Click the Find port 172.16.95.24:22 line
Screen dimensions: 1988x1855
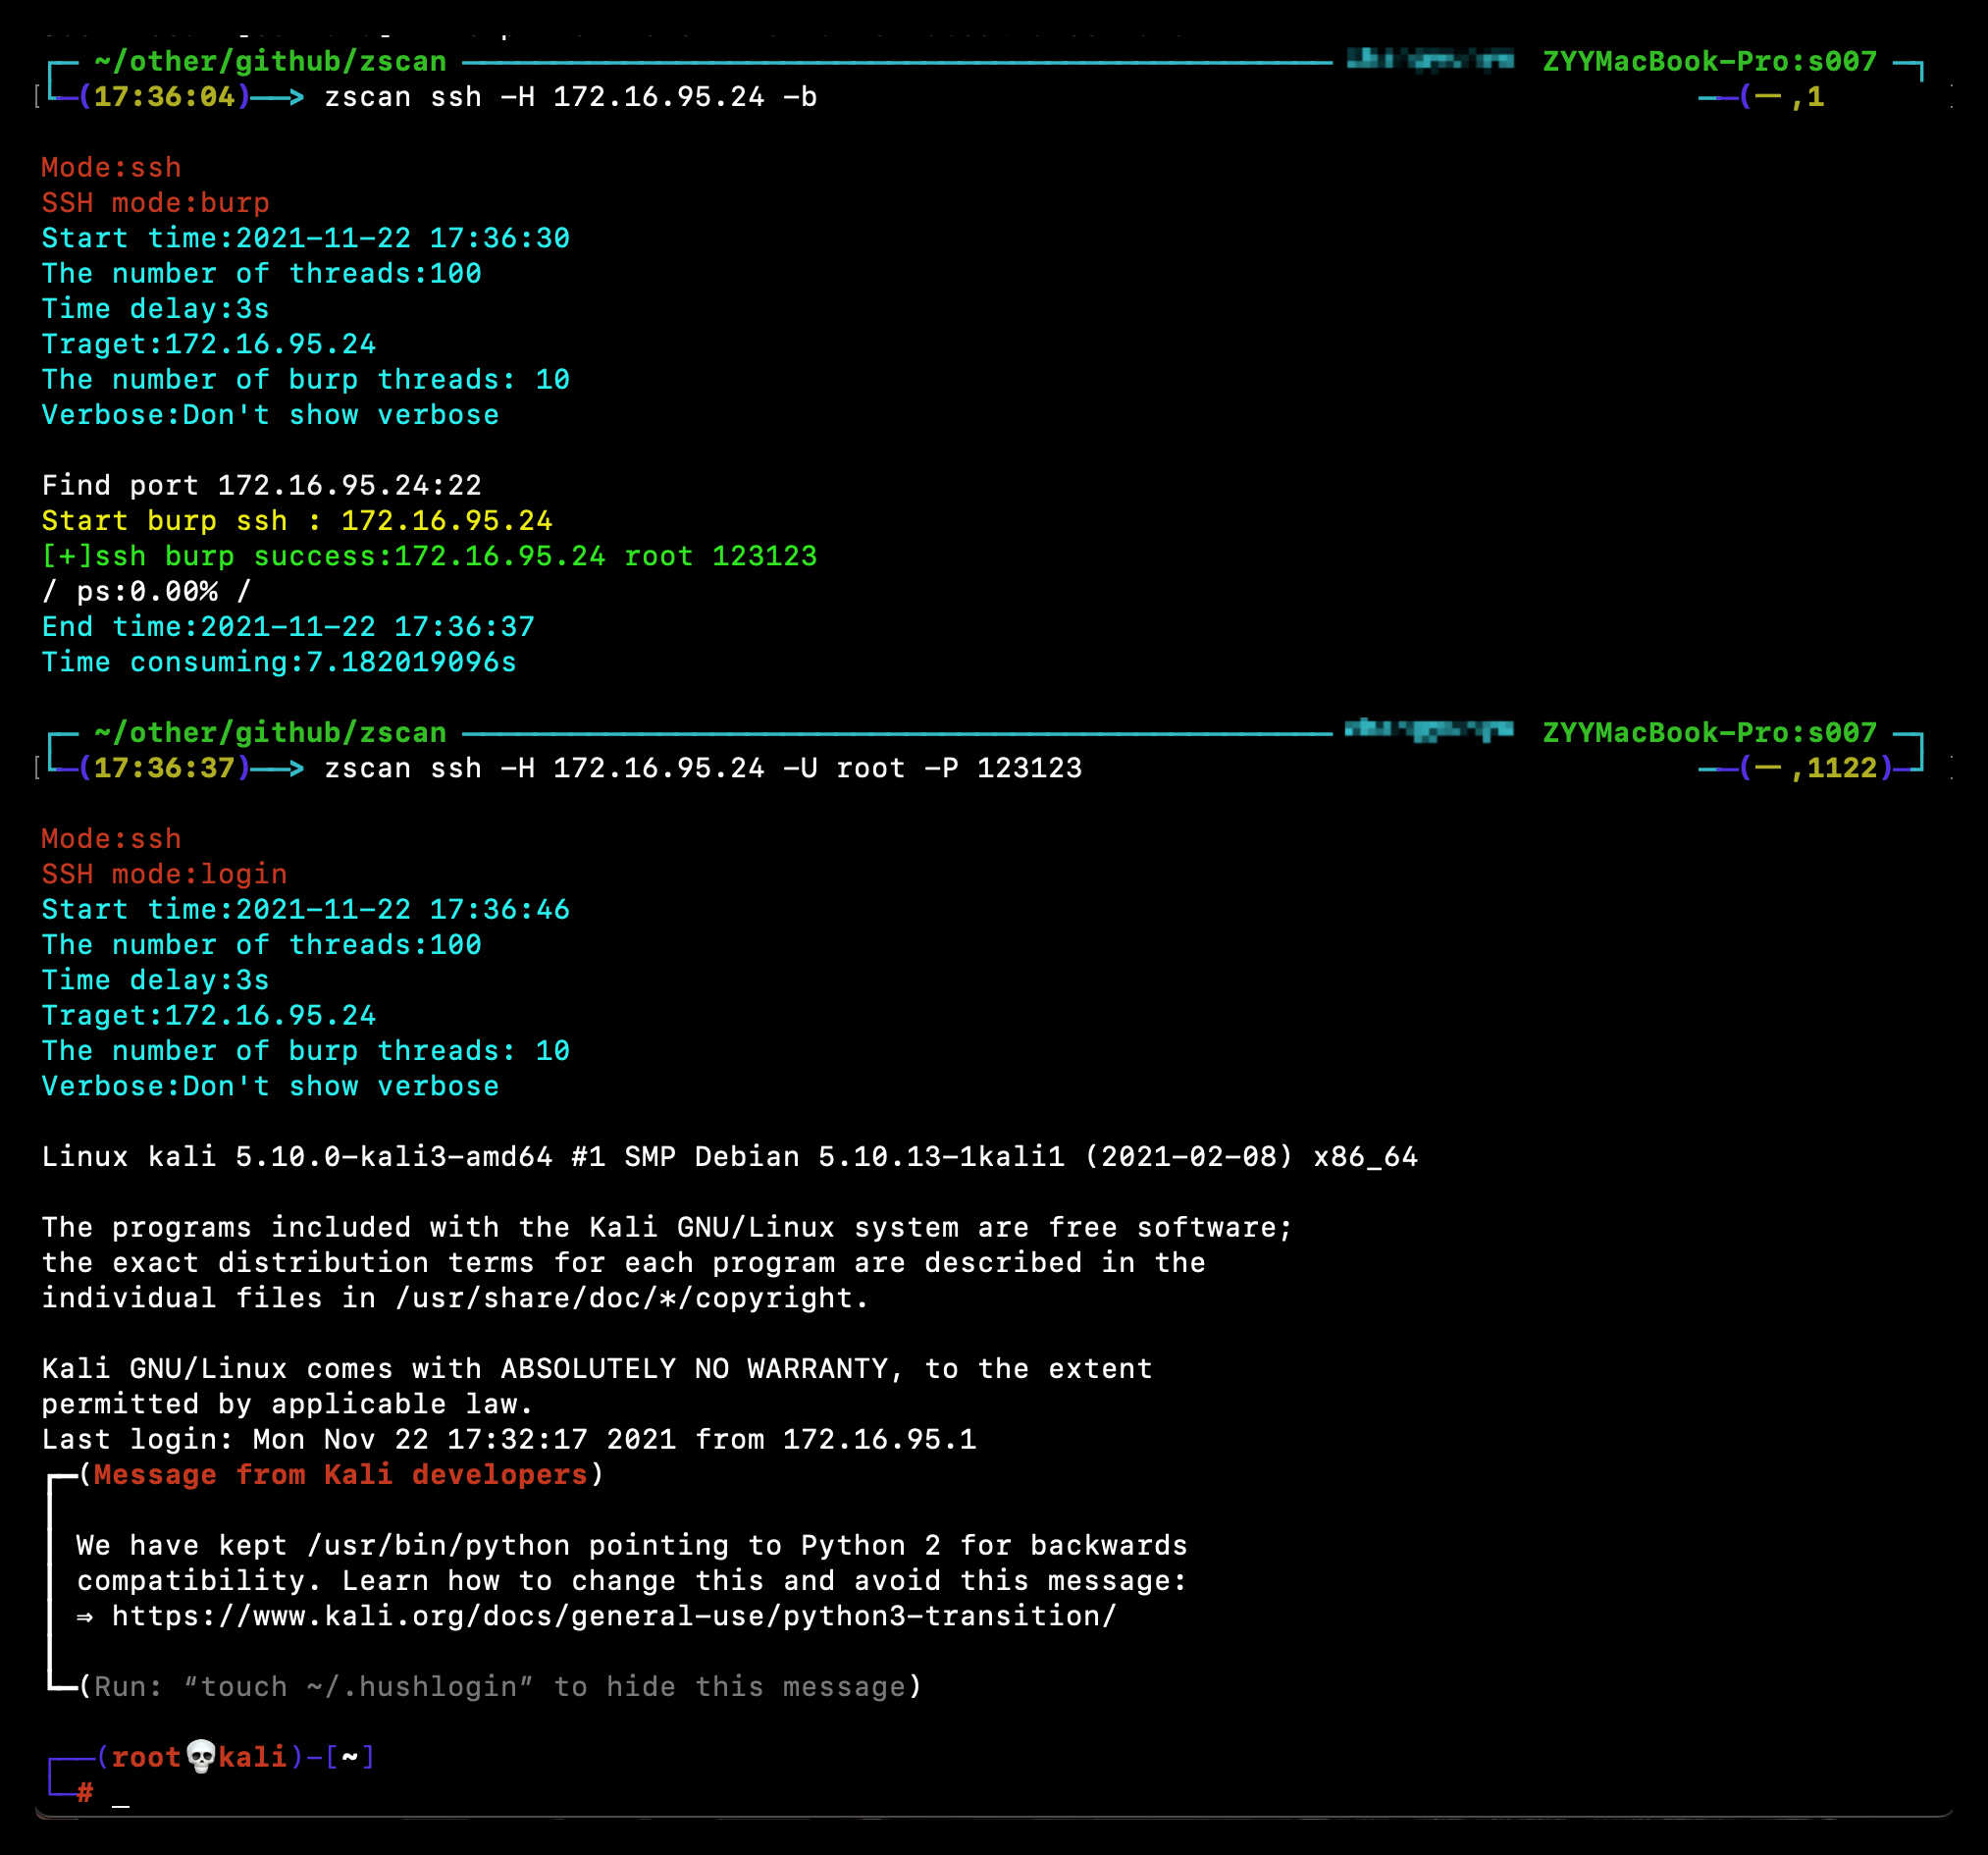click(261, 486)
